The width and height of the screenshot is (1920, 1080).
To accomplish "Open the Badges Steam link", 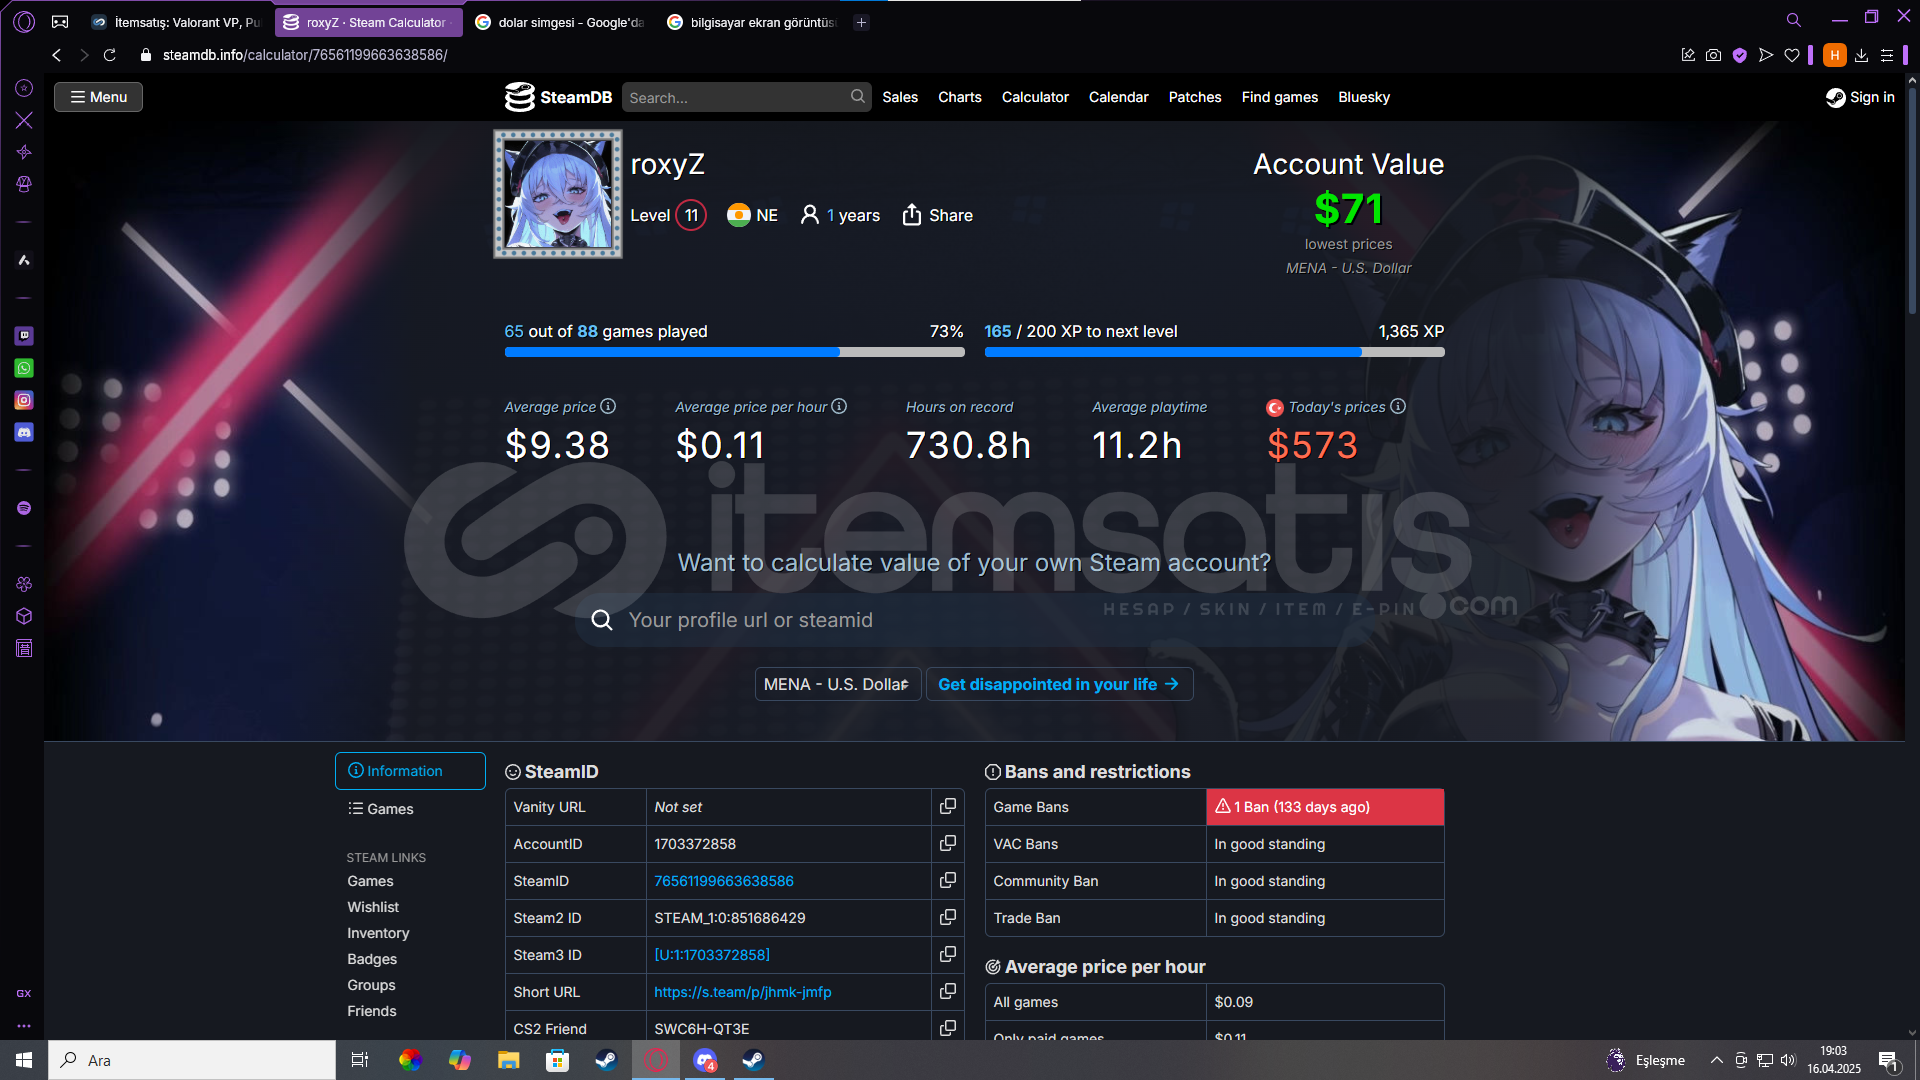I will pos(372,959).
